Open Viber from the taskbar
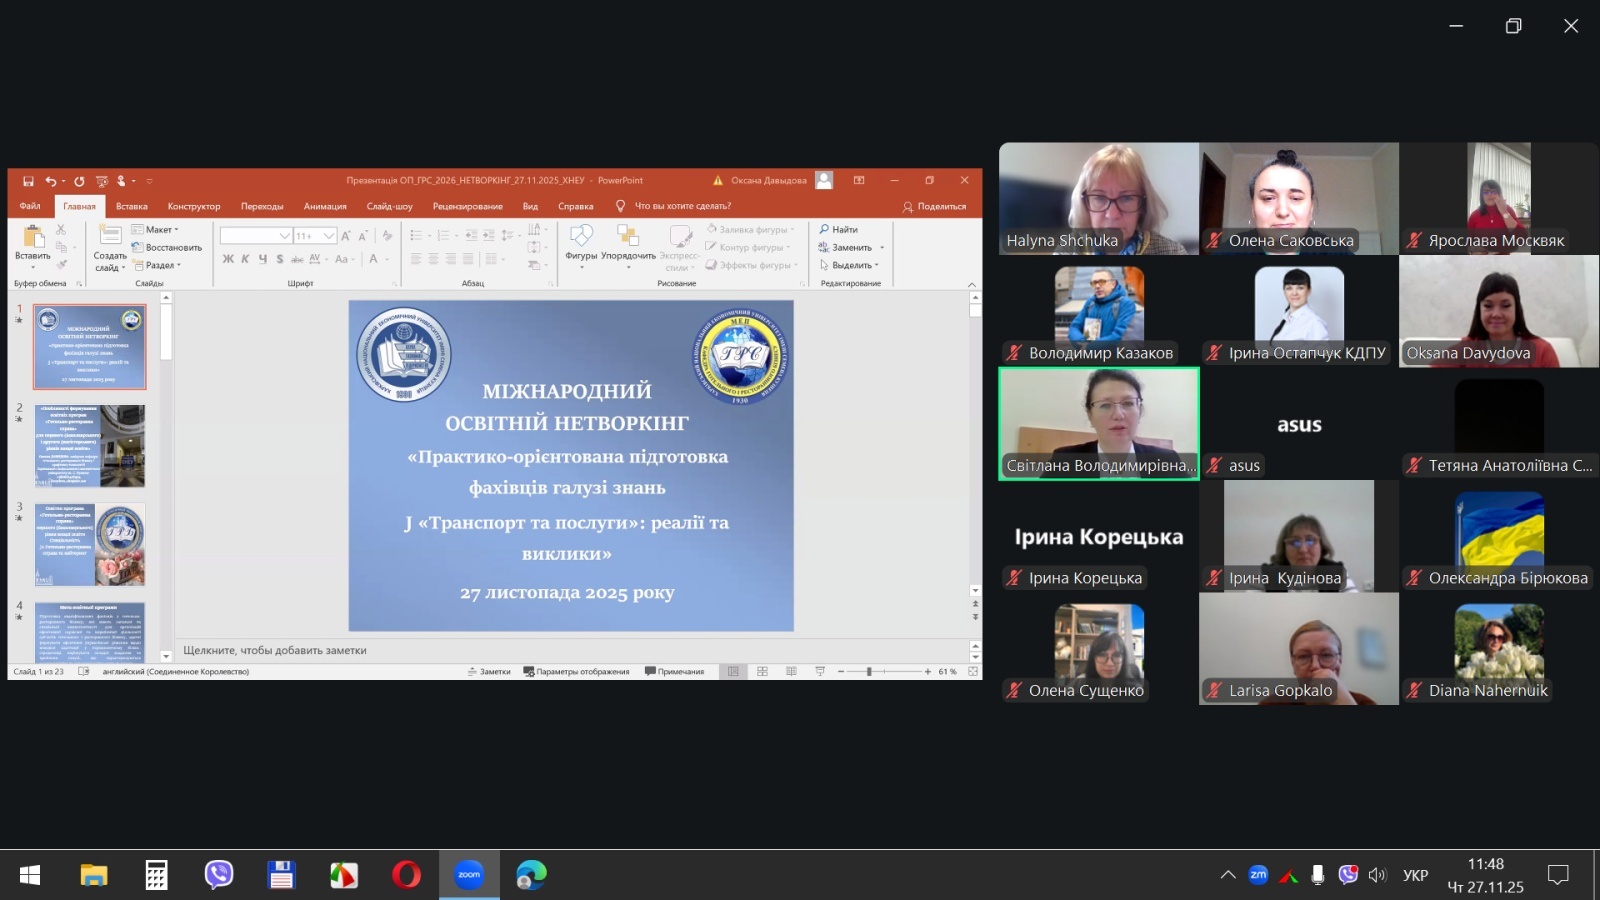This screenshot has width=1600, height=900. (x=218, y=875)
